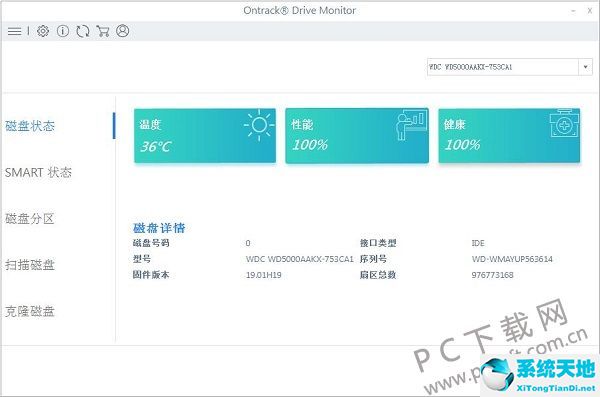The width and height of the screenshot is (600, 397).
Task: Click the sun icon on temperature card
Action: [259, 125]
